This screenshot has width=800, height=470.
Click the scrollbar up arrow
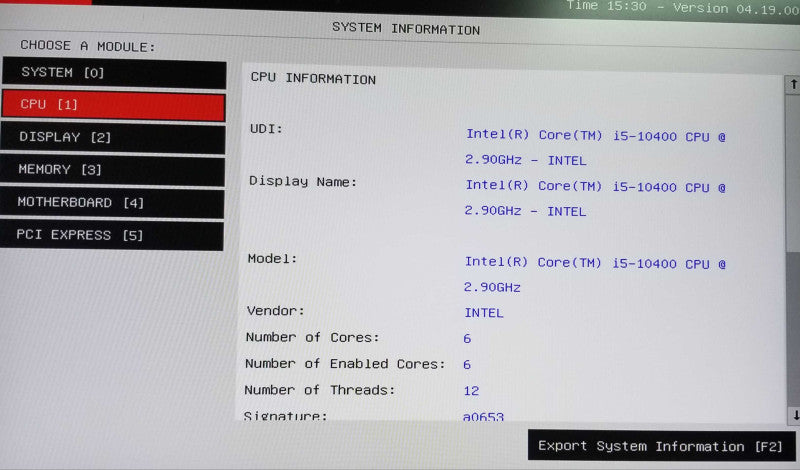(793, 85)
